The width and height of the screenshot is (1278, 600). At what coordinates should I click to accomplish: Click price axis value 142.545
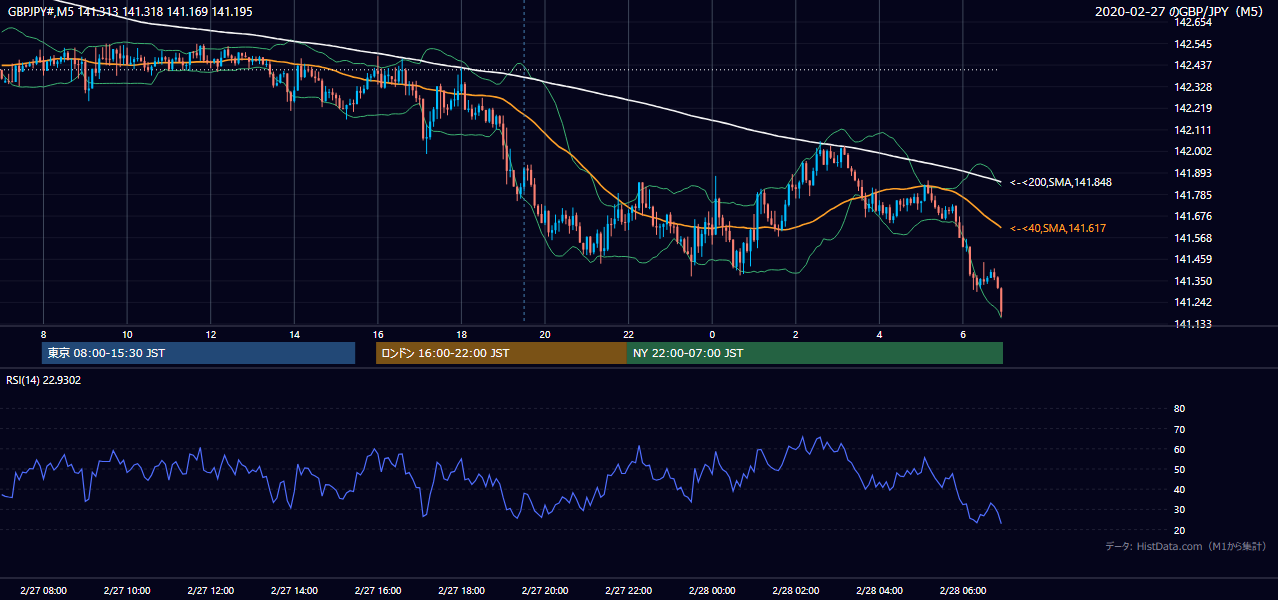[x=1192, y=44]
